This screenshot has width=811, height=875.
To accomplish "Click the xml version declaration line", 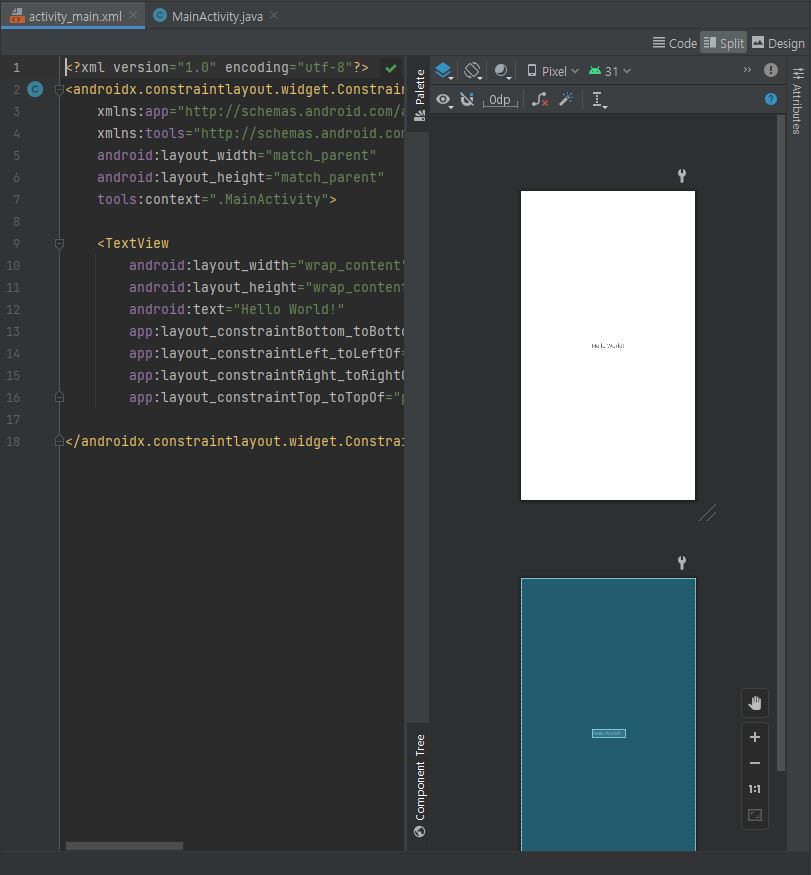I will 217,68.
